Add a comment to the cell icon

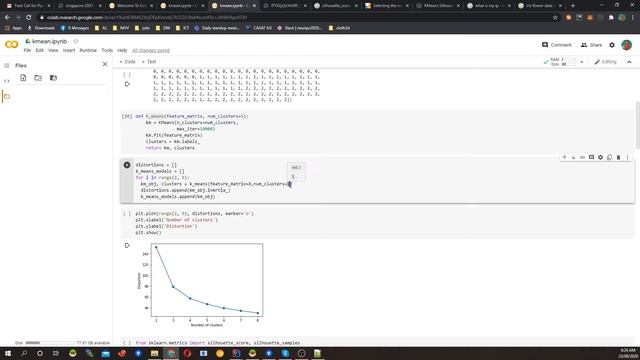(x=591, y=157)
